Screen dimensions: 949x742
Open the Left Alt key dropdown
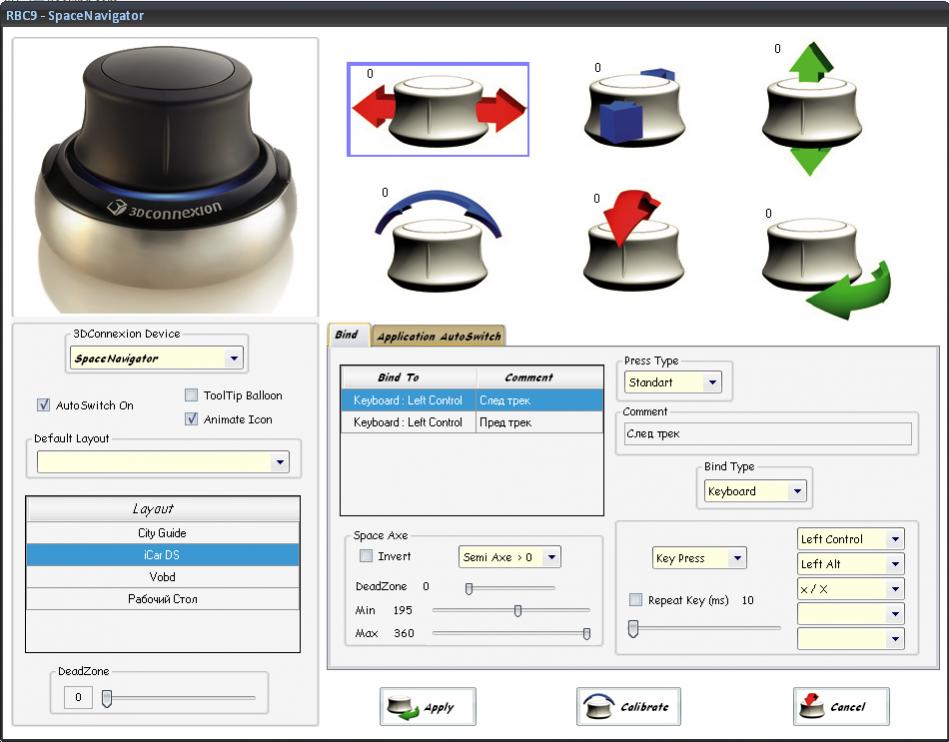851,564
